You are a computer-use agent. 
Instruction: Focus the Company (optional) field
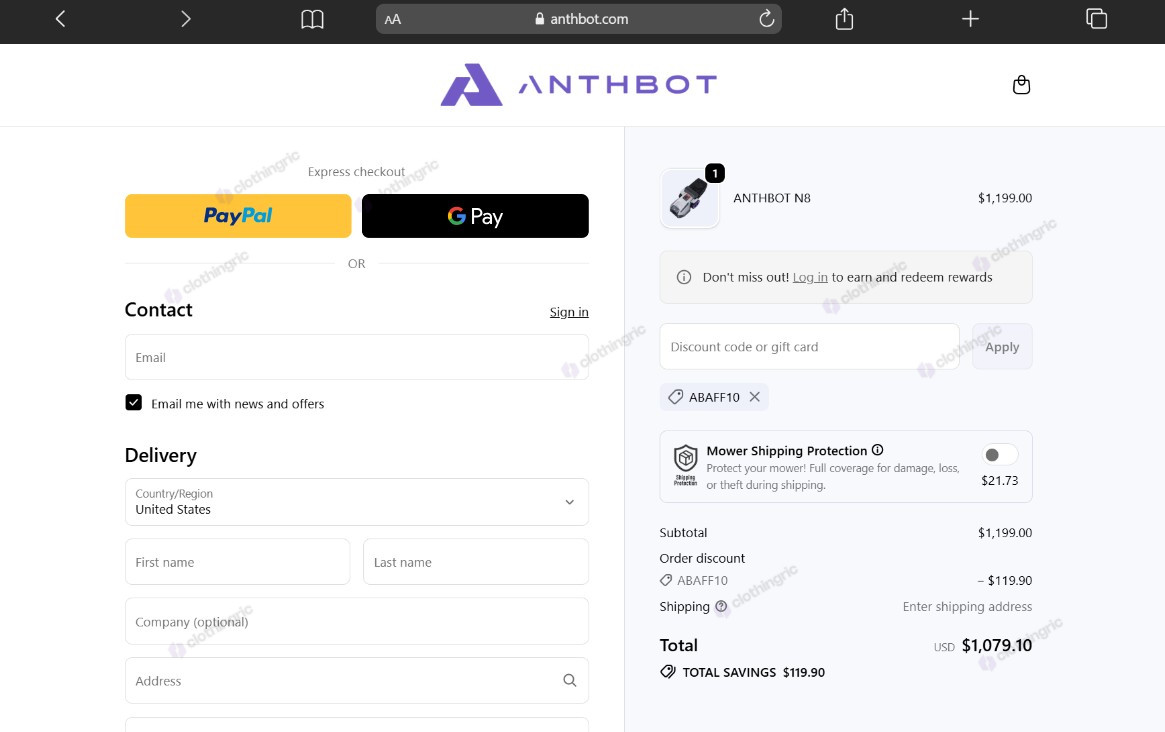pyautogui.click(x=357, y=621)
